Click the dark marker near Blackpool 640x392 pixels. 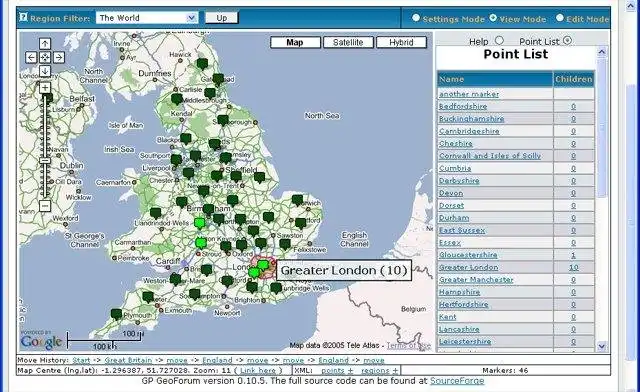[x=186, y=138]
